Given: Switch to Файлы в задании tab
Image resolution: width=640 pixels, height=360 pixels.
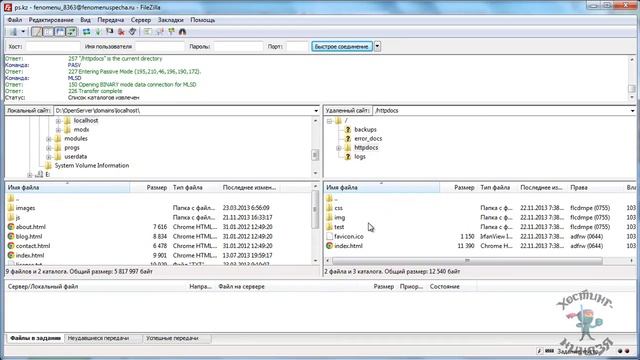Looking at the screenshot, I should 35,338.
